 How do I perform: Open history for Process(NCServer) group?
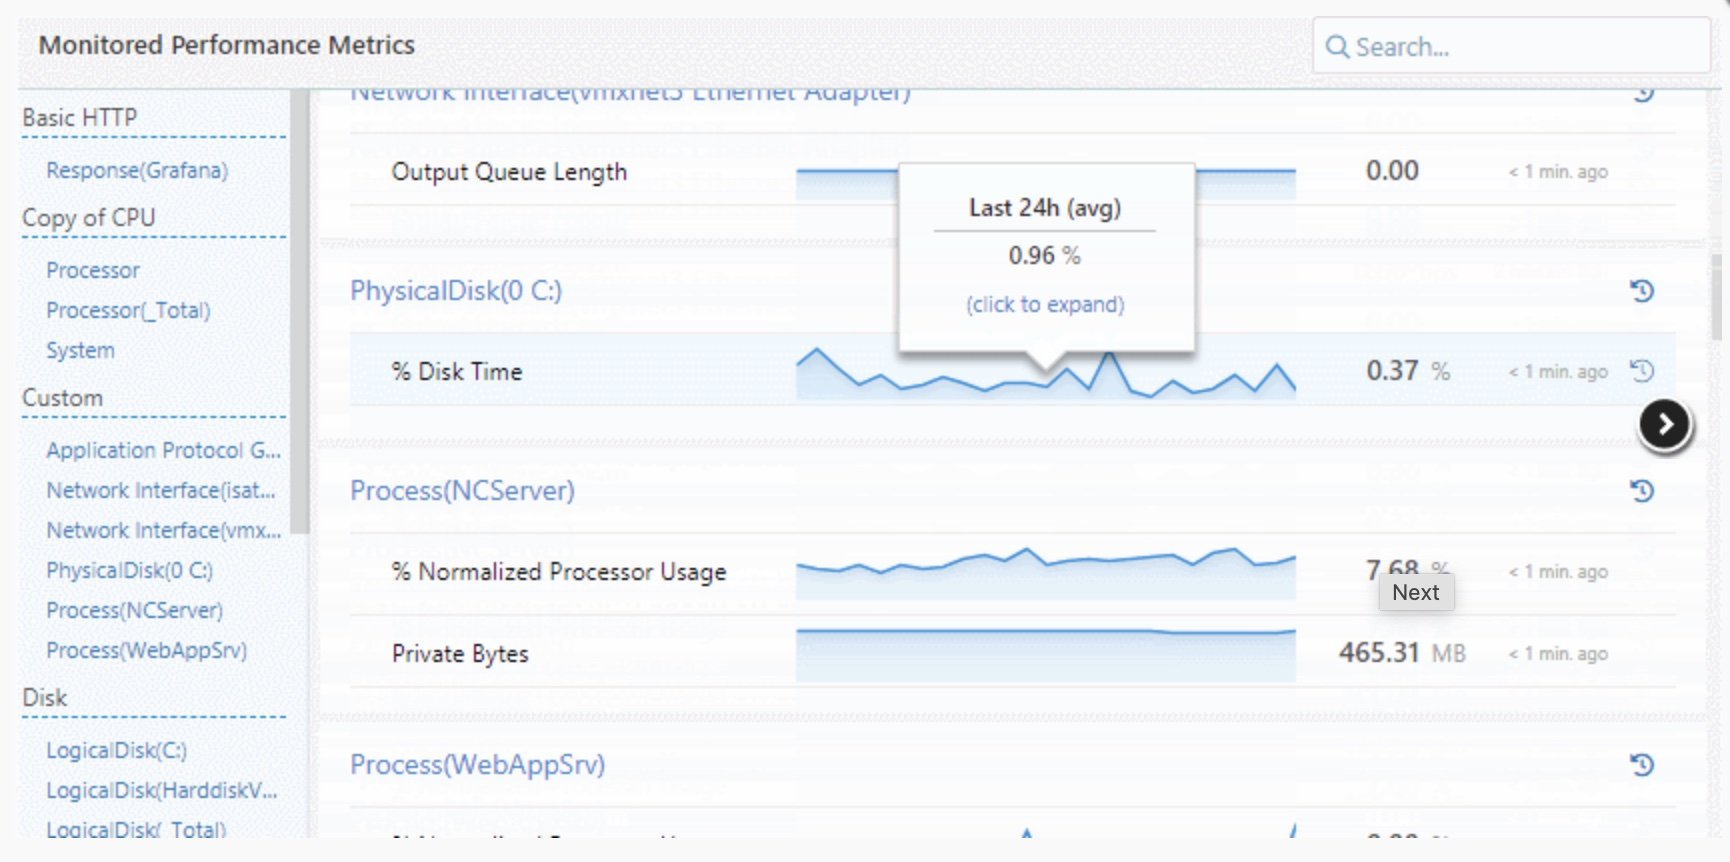click(x=1642, y=491)
